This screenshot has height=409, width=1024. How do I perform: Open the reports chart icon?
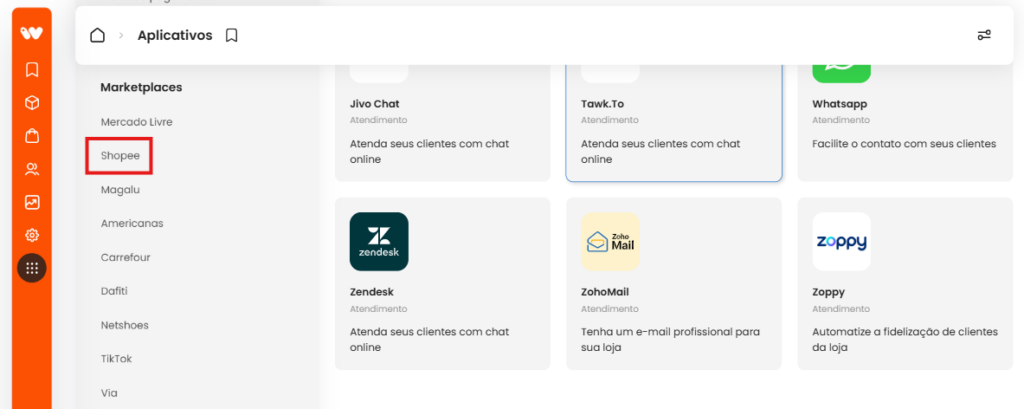click(x=32, y=203)
